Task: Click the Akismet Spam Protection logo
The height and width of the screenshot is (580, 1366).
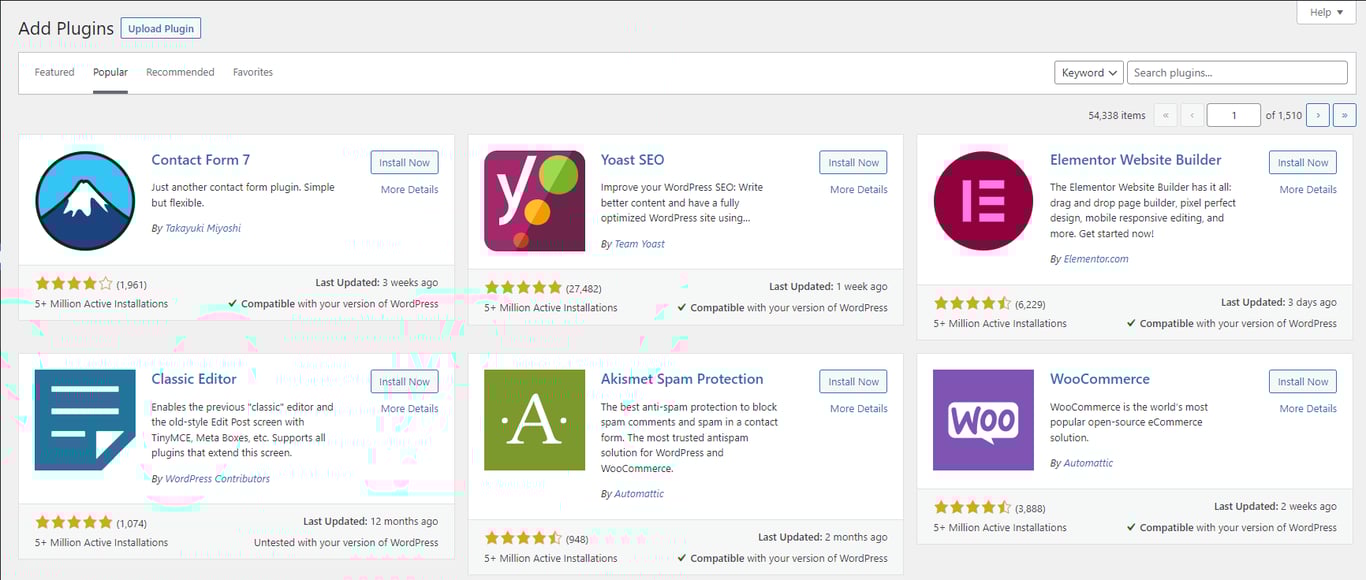Action: 534,420
